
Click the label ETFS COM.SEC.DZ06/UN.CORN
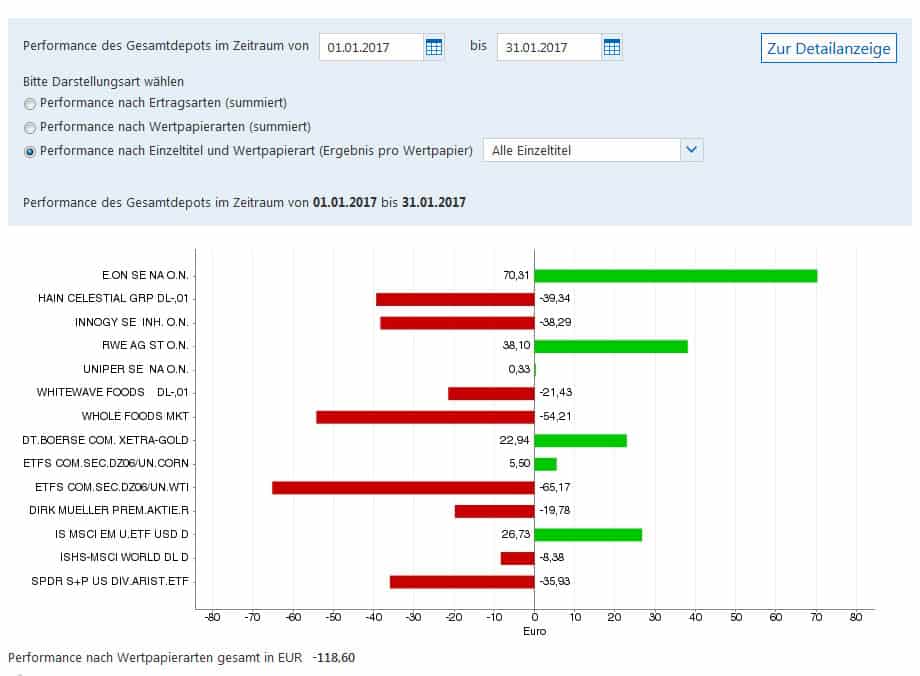(x=106, y=464)
